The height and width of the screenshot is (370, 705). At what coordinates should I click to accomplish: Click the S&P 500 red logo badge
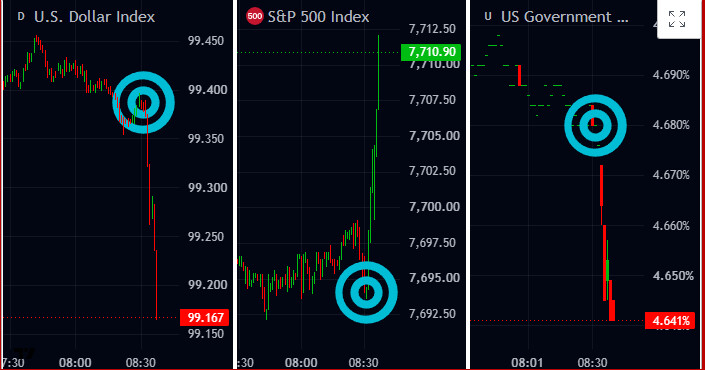(x=254, y=17)
